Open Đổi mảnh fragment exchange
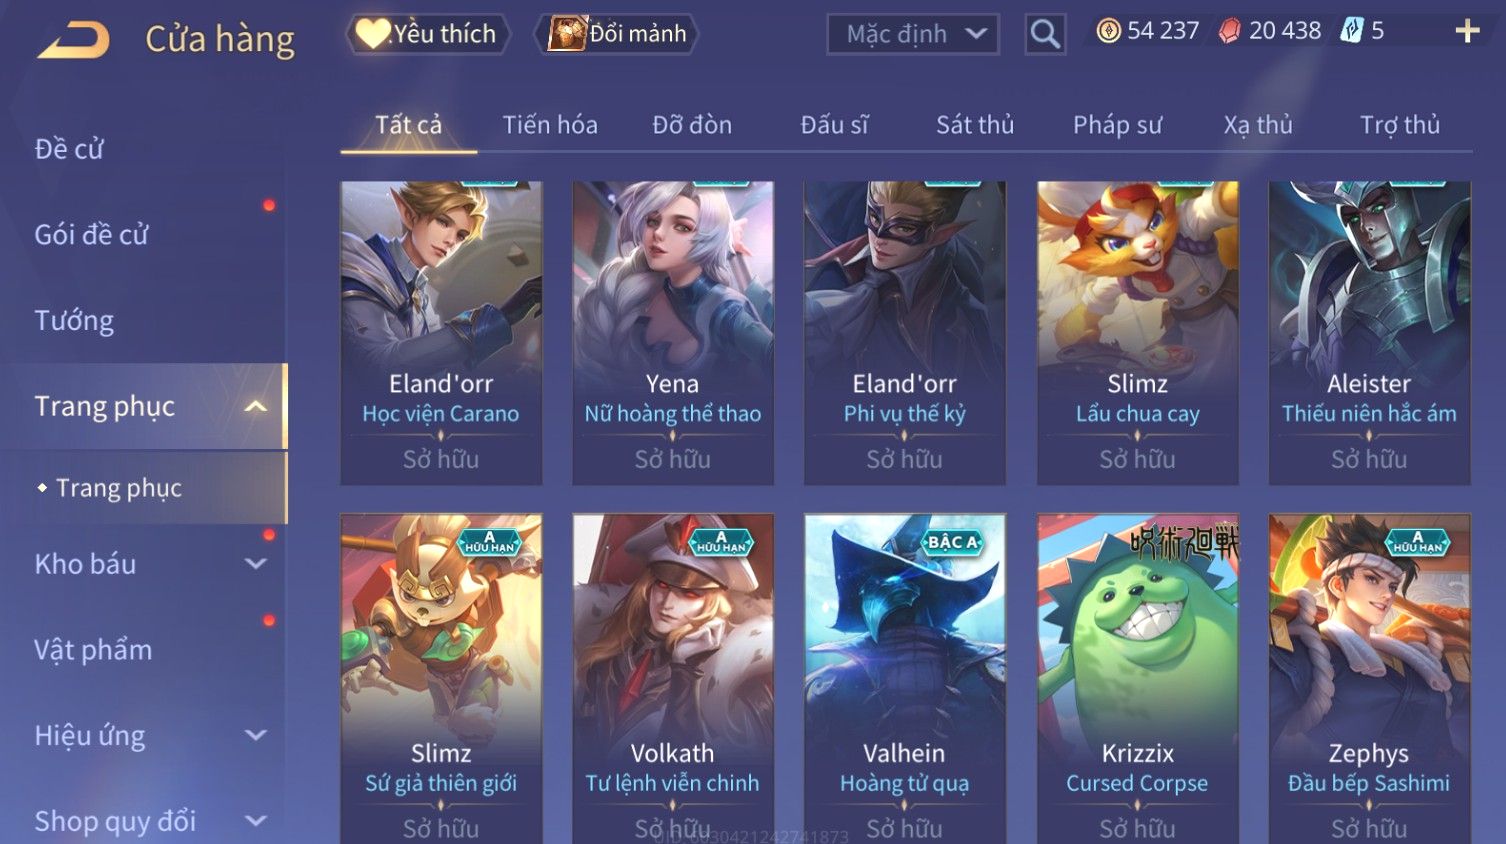The width and height of the screenshot is (1506, 844). (616, 34)
